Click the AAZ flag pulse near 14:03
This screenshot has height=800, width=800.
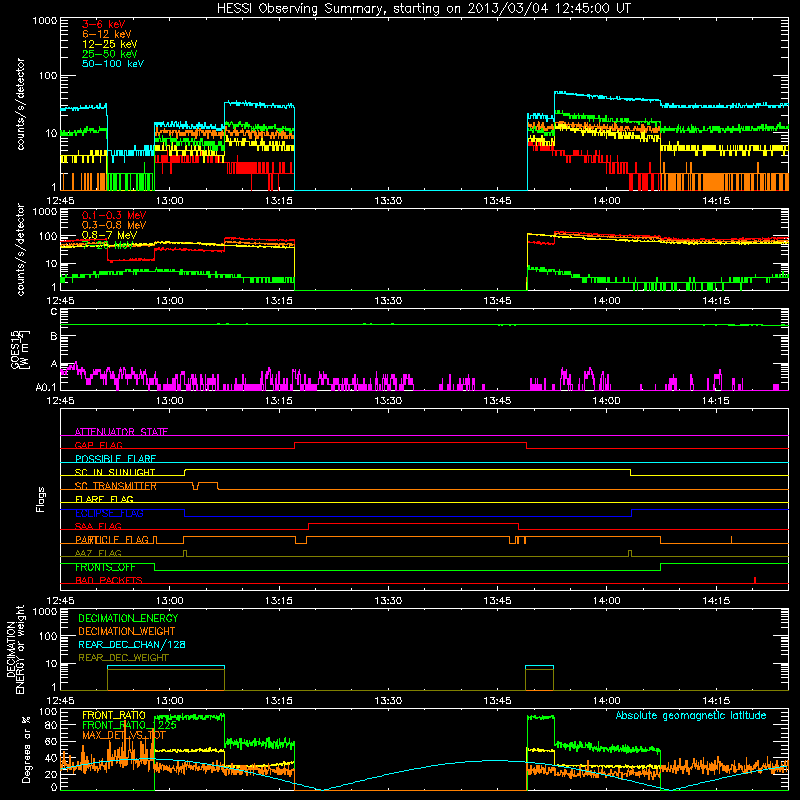(x=630, y=553)
